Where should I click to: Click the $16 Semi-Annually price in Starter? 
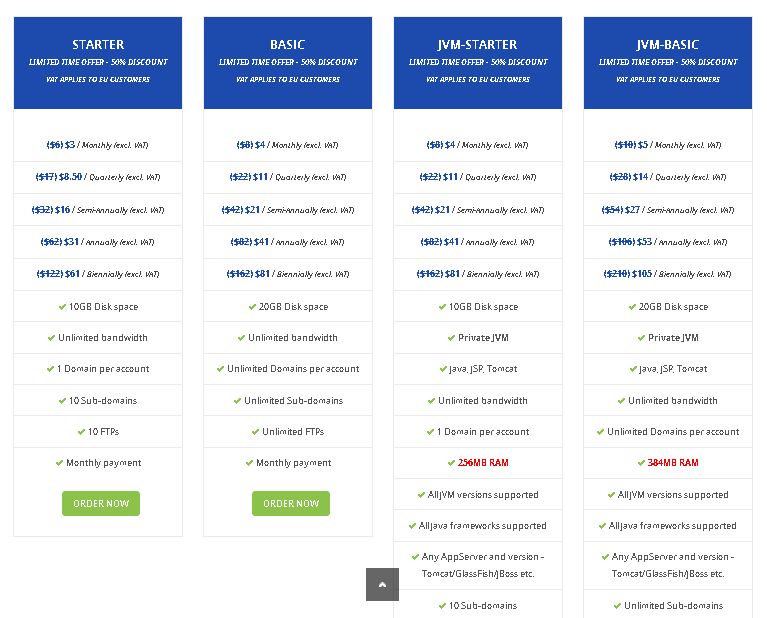coord(63,210)
